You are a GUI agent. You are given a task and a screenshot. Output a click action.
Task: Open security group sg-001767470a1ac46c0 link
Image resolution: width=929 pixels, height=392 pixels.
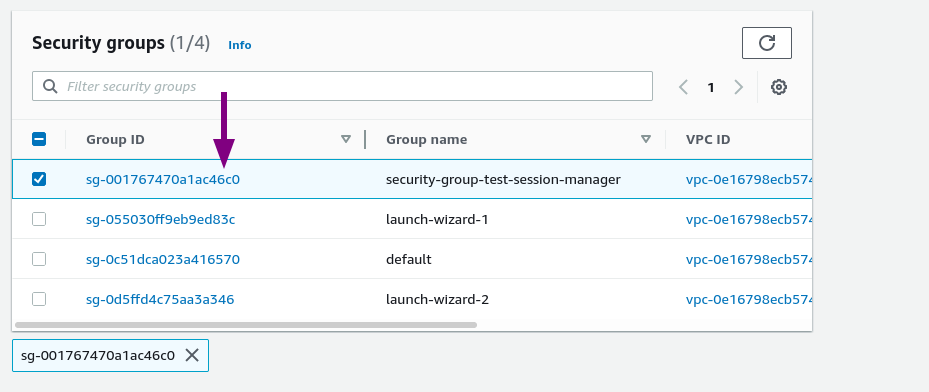[163, 179]
